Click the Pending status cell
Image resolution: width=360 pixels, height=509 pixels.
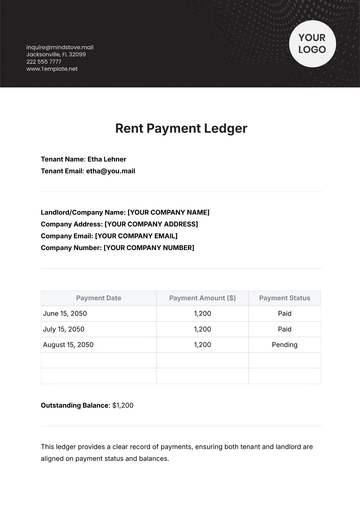click(285, 345)
